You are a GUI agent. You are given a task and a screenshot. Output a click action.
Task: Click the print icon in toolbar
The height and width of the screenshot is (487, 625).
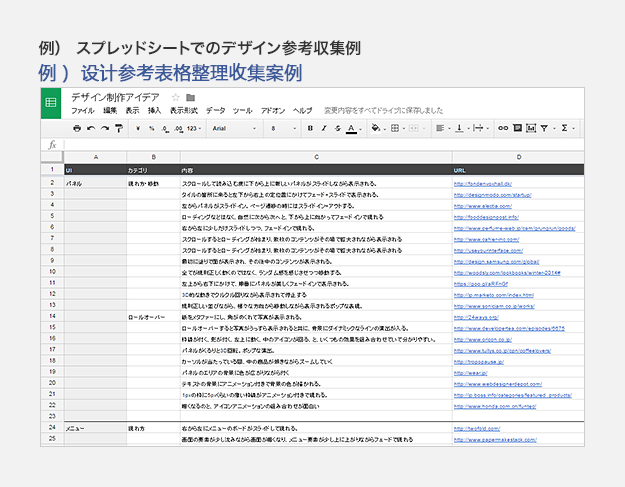pyautogui.click(x=77, y=128)
